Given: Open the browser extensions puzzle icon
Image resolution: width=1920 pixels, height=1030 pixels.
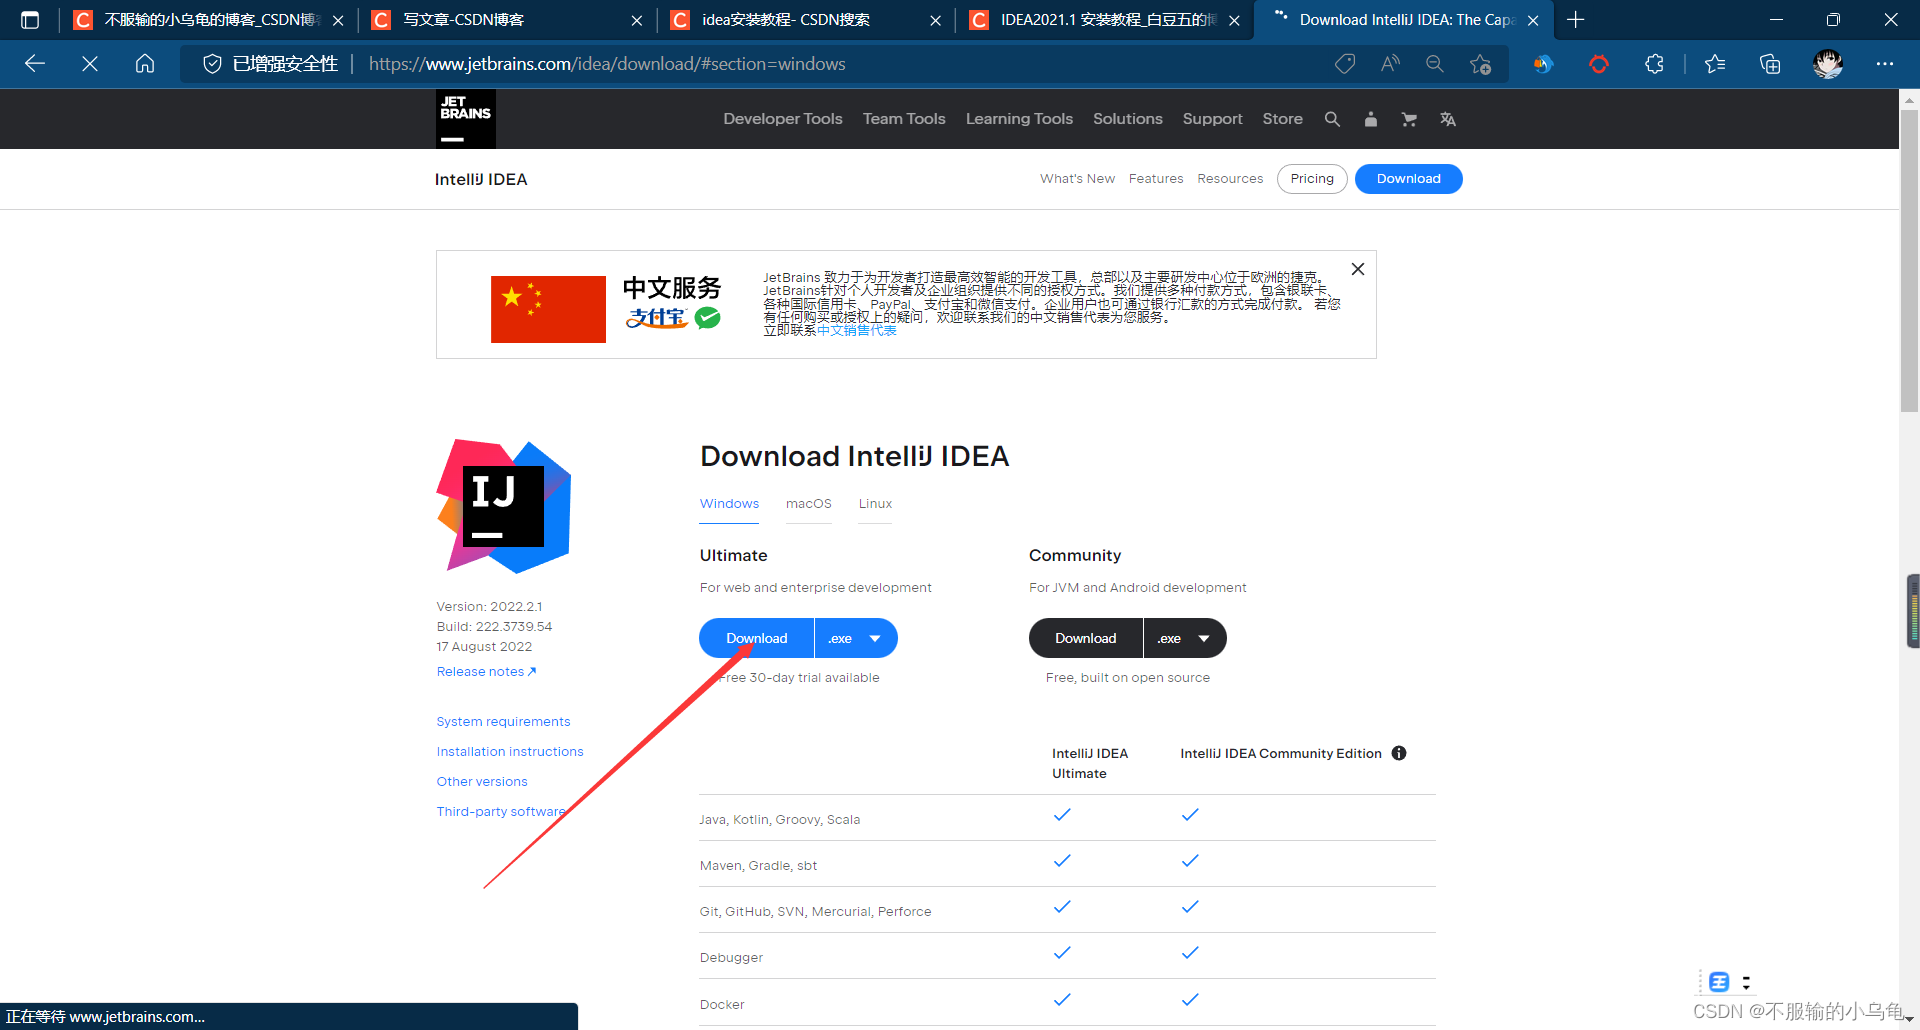Looking at the screenshot, I should tap(1655, 64).
